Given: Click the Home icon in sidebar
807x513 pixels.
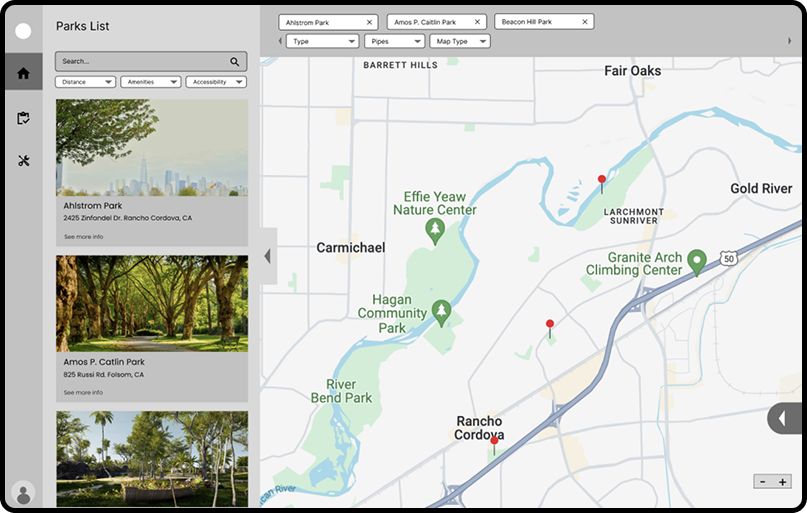Looking at the screenshot, I should (23, 73).
